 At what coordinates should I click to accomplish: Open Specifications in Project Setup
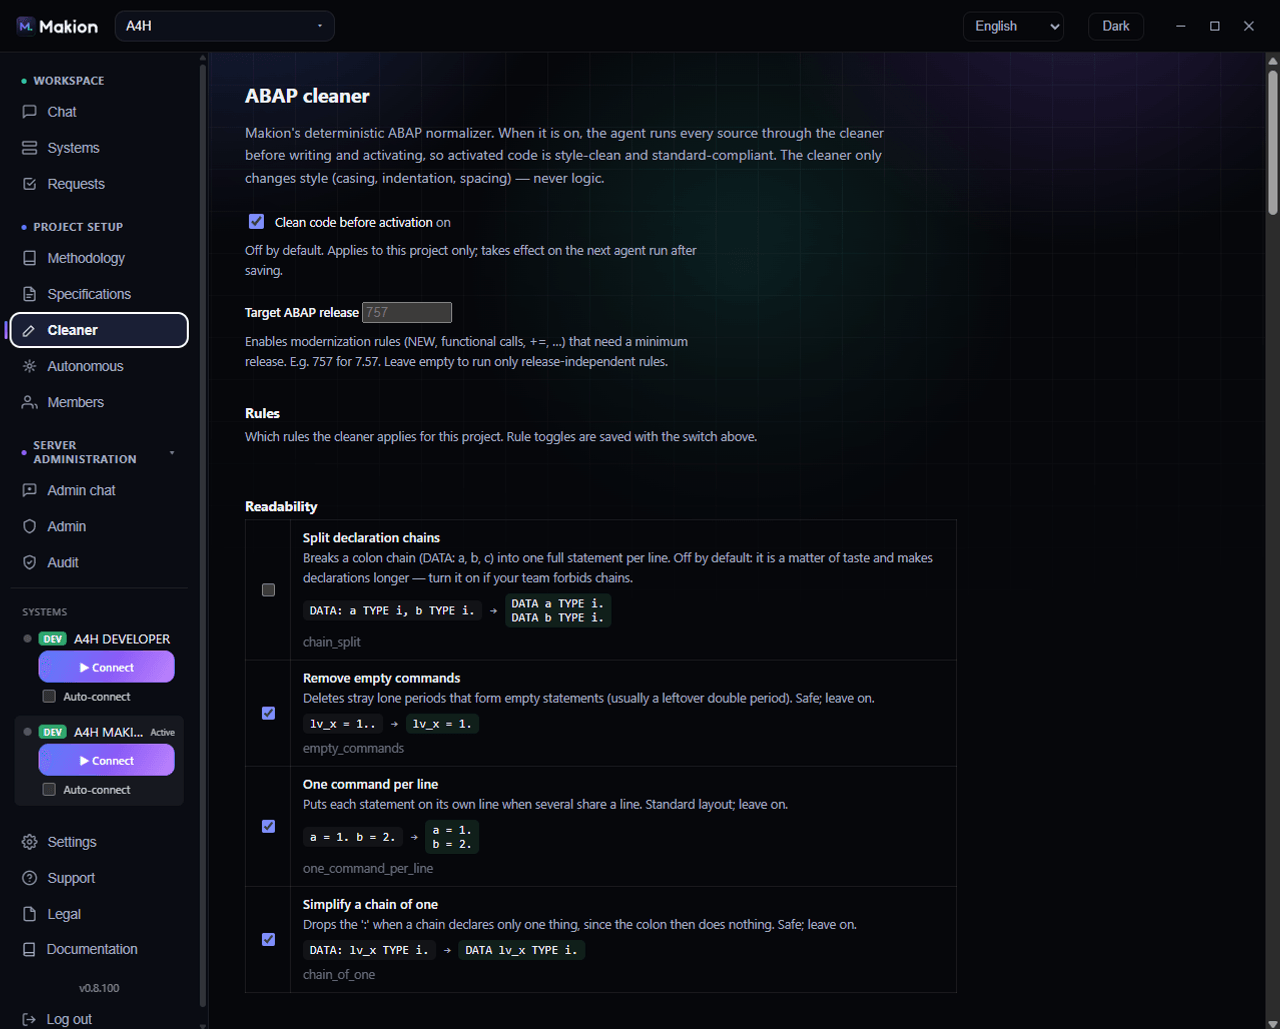pyautogui.click(x=99, y=294)
